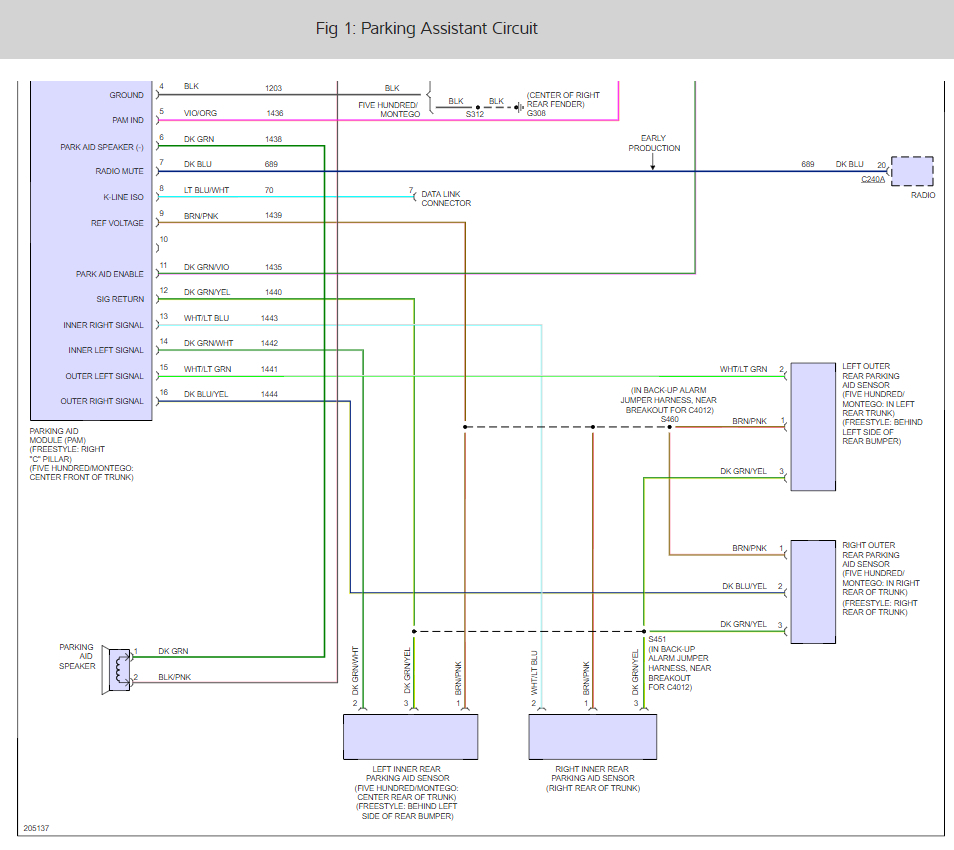Click the PARKING AID SPEAKER text label
The width and height of the screenshot is (954, 850).
[77, 657]
